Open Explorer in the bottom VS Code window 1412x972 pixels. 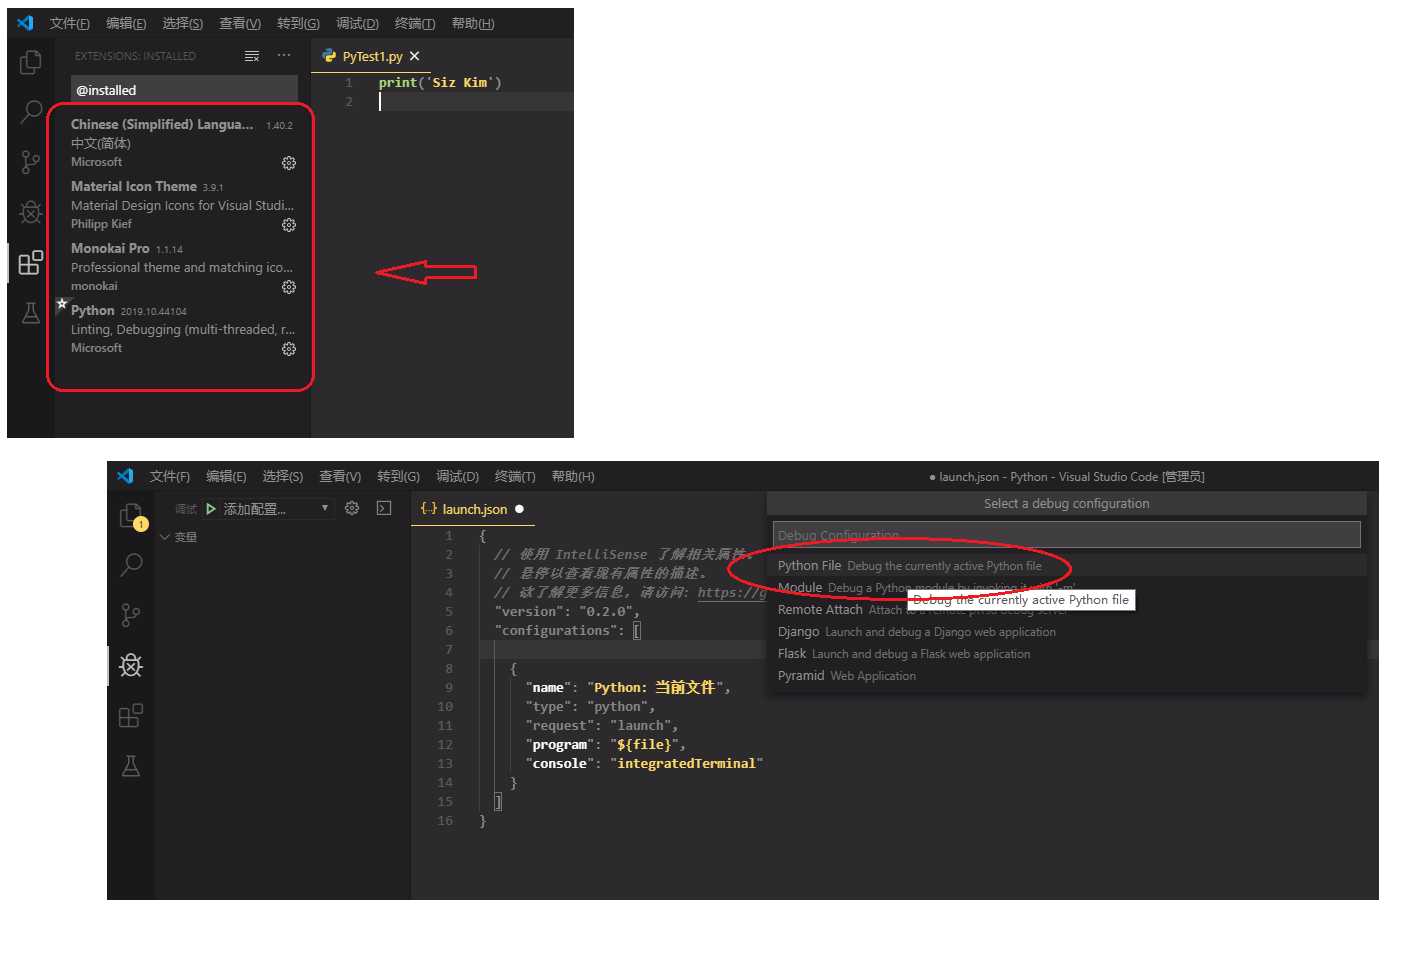pos(131,516)
